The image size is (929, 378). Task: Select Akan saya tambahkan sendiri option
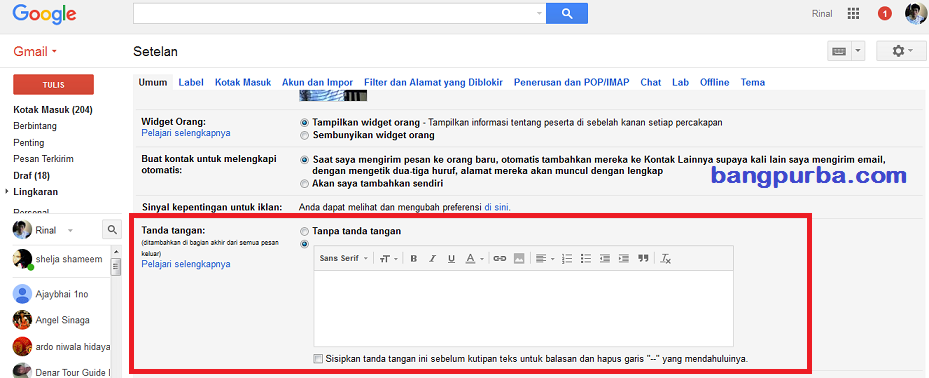pos(305,184)
